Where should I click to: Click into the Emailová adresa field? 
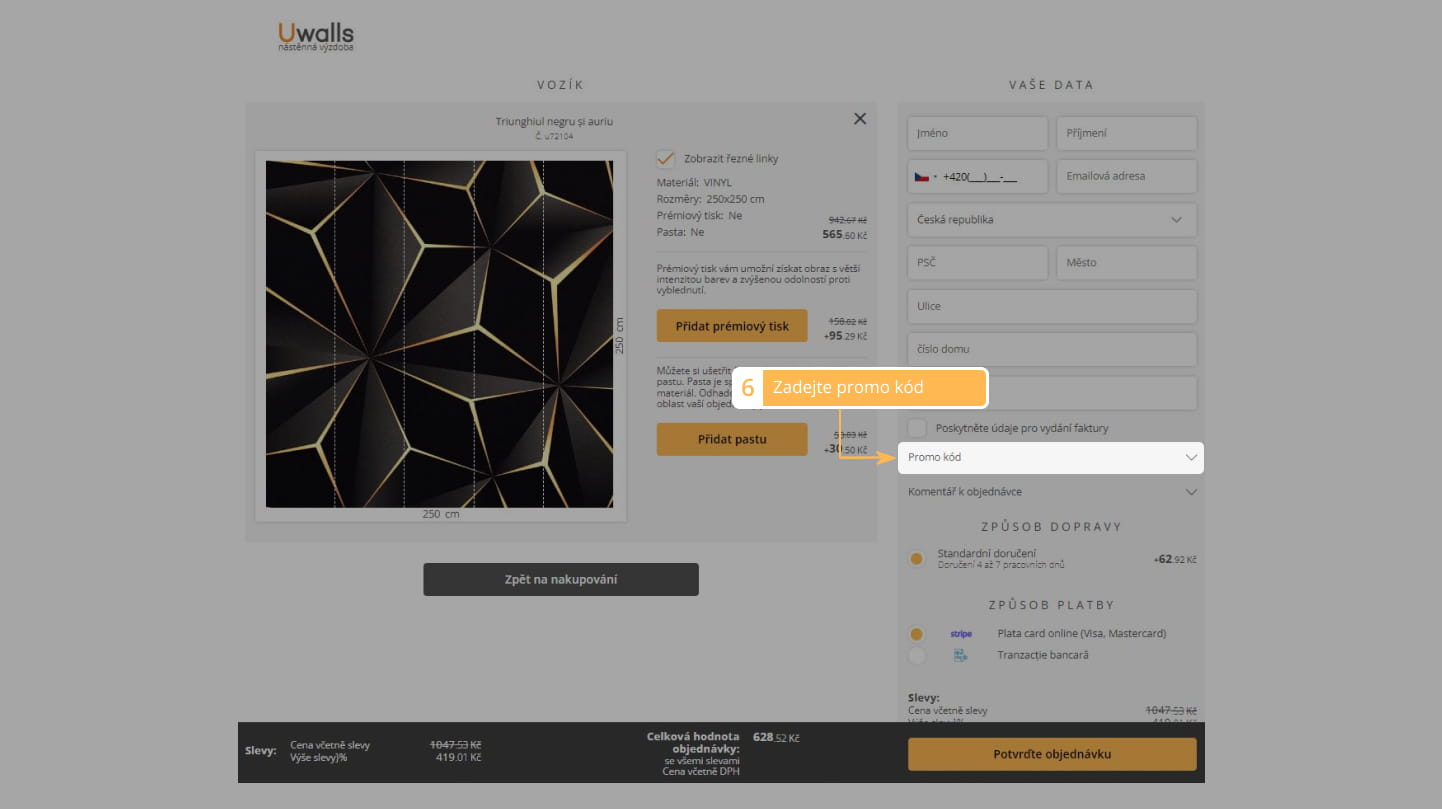(x=1126, y=176)
